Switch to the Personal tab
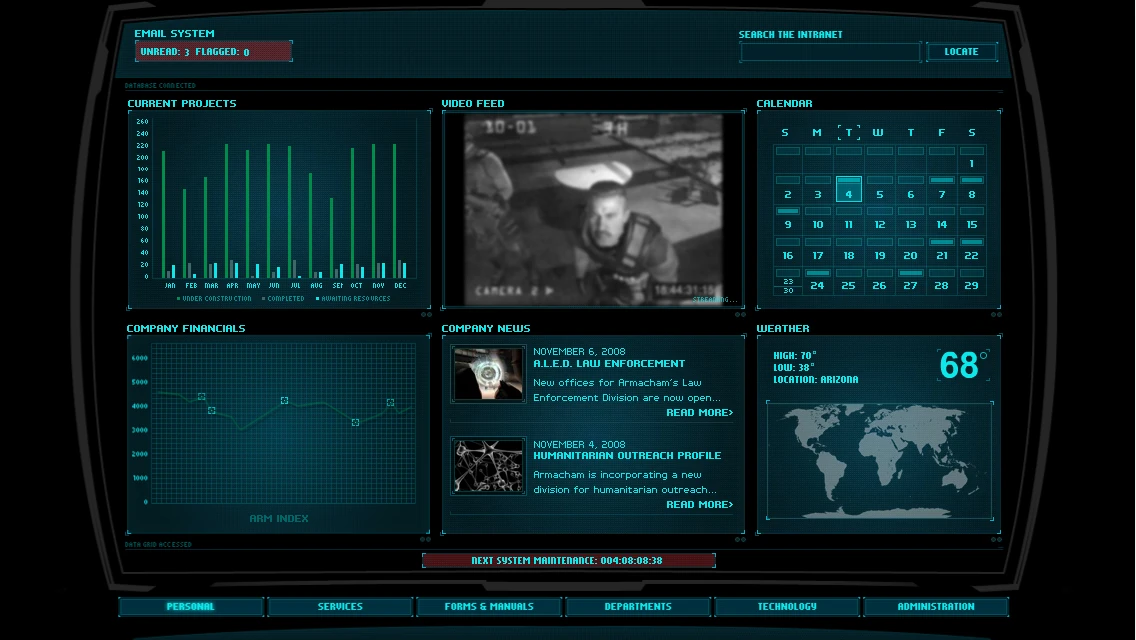This screenshot has height=640, width=1136. (190, 606)
